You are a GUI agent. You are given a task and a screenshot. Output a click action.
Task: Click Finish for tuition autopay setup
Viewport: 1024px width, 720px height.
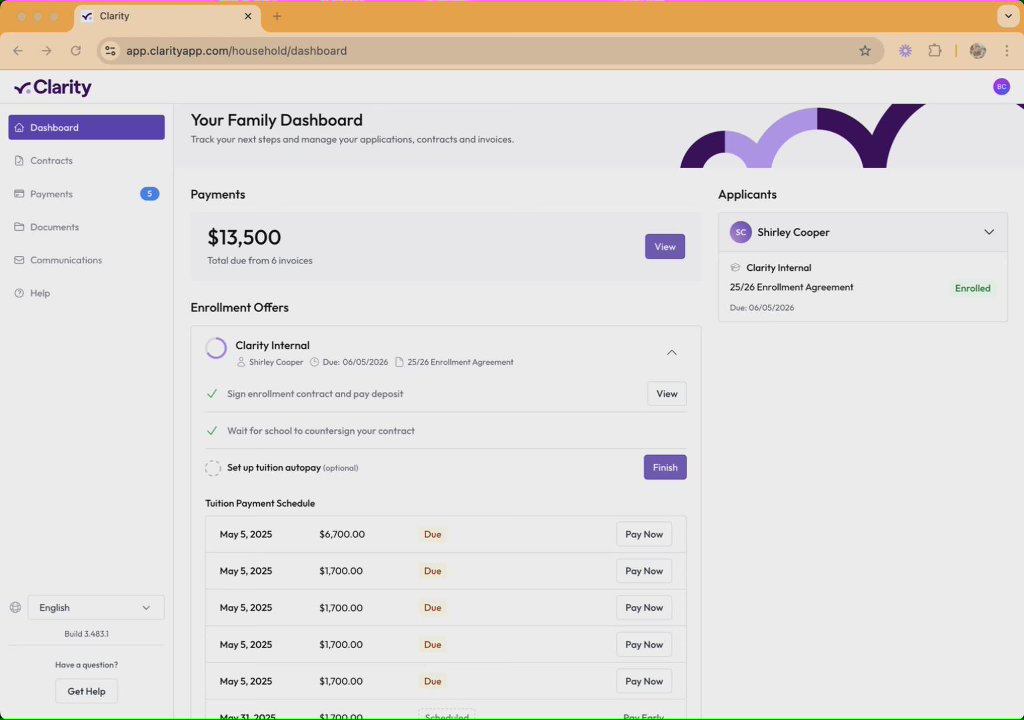pyautogui.click(x=665, y=467)
